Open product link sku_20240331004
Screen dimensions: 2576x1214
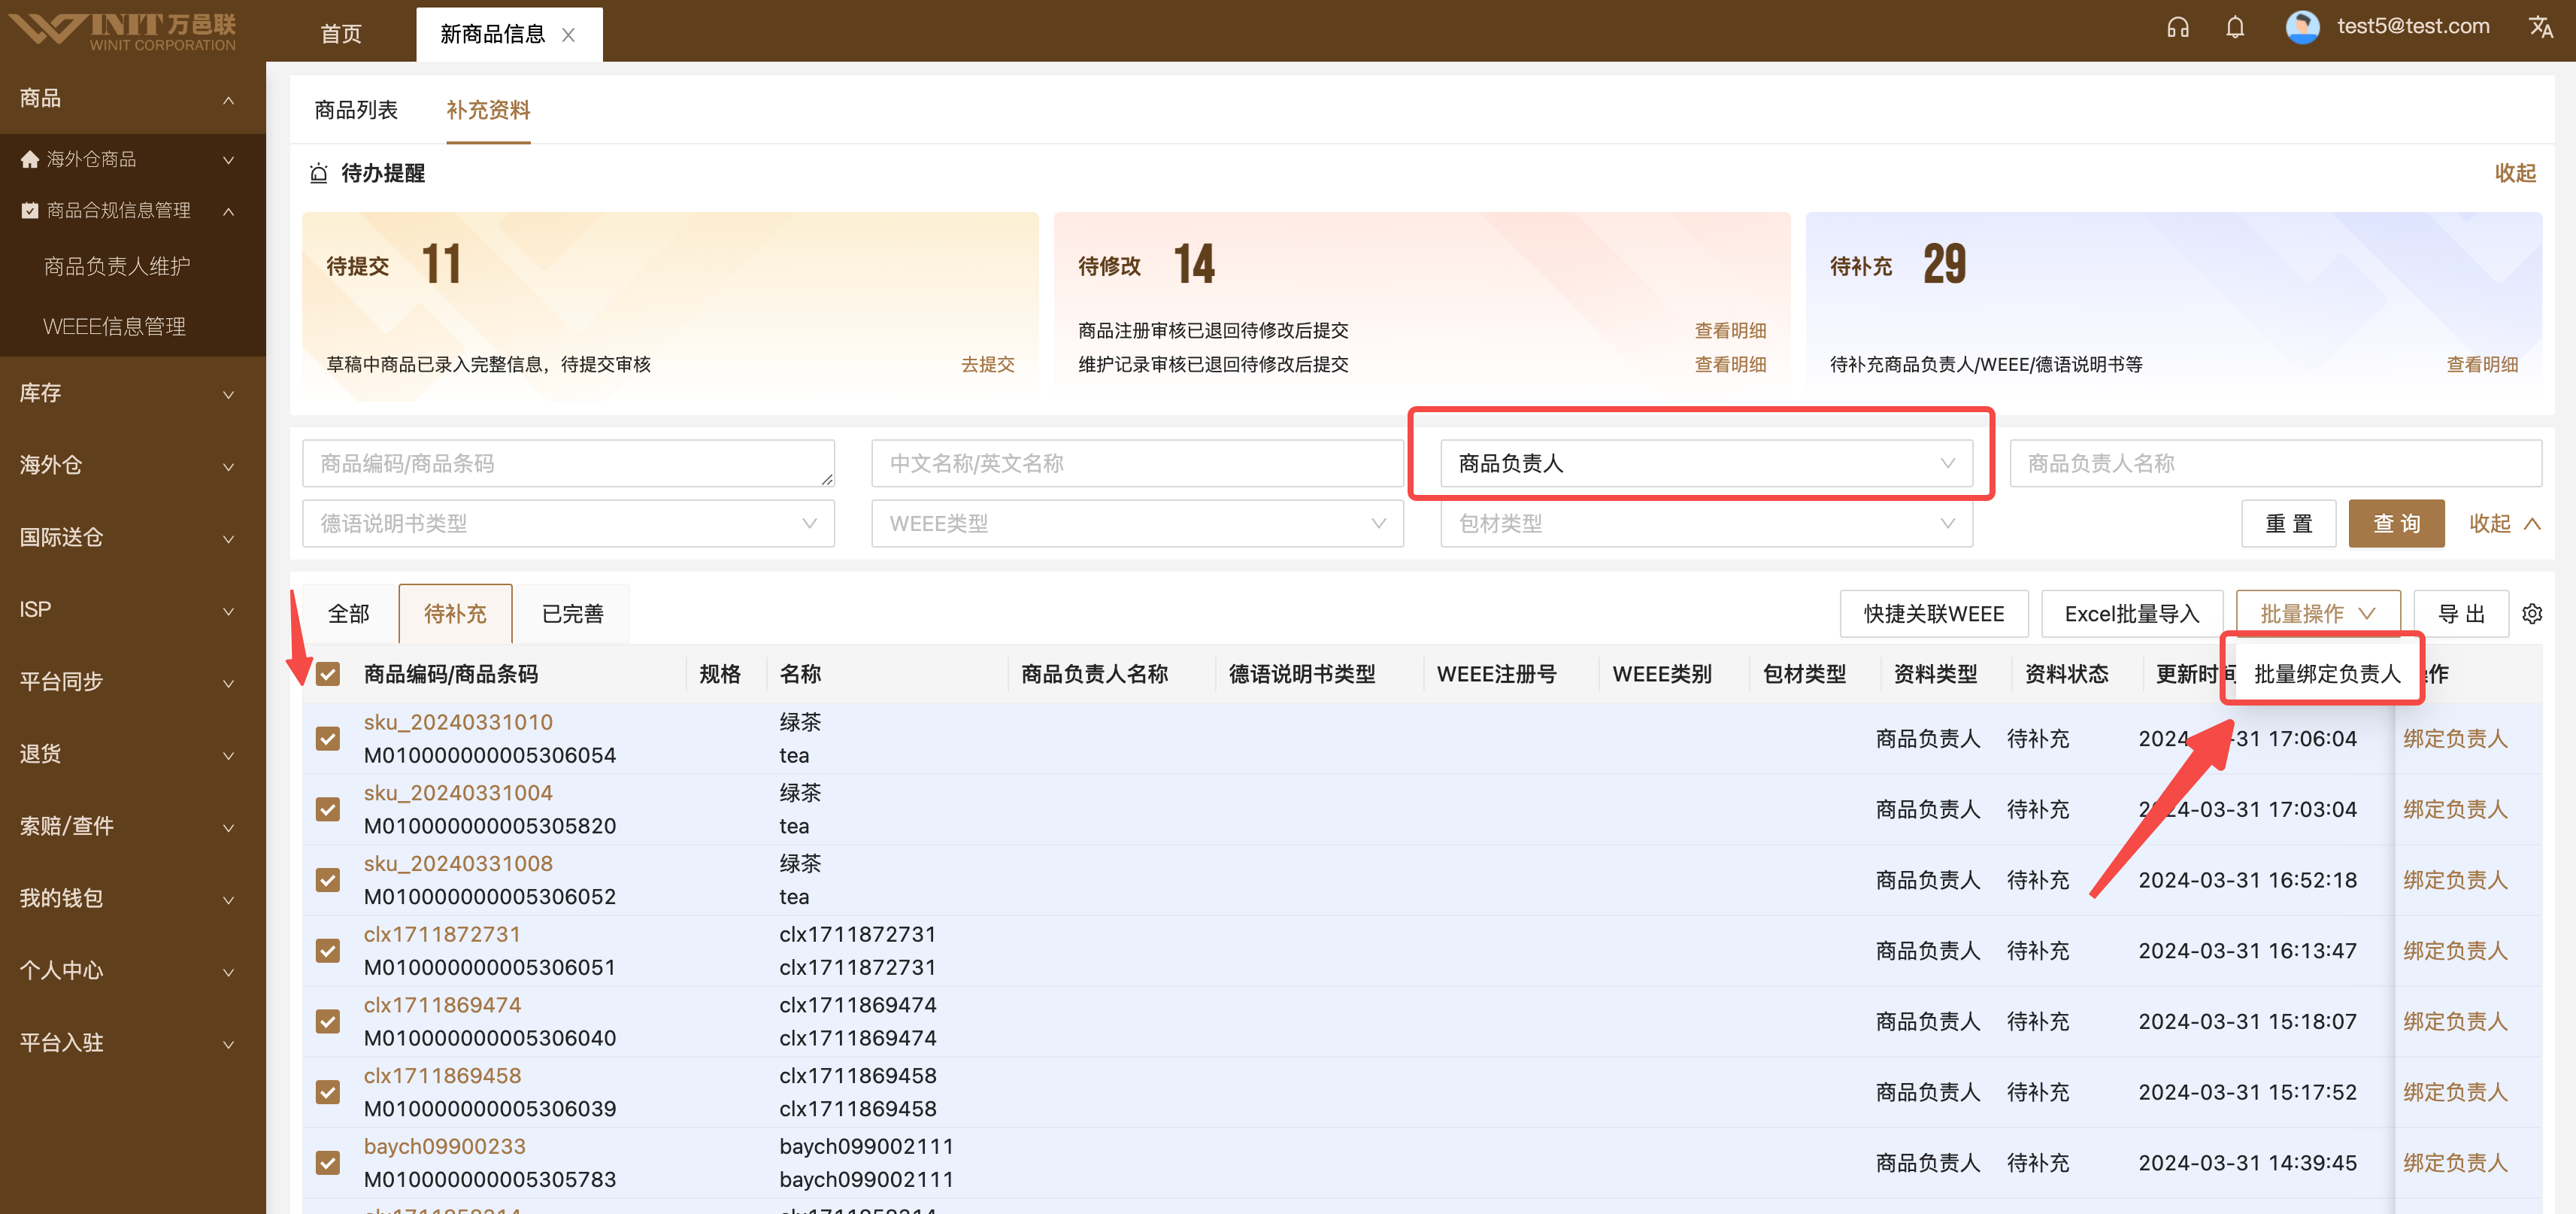458,792
